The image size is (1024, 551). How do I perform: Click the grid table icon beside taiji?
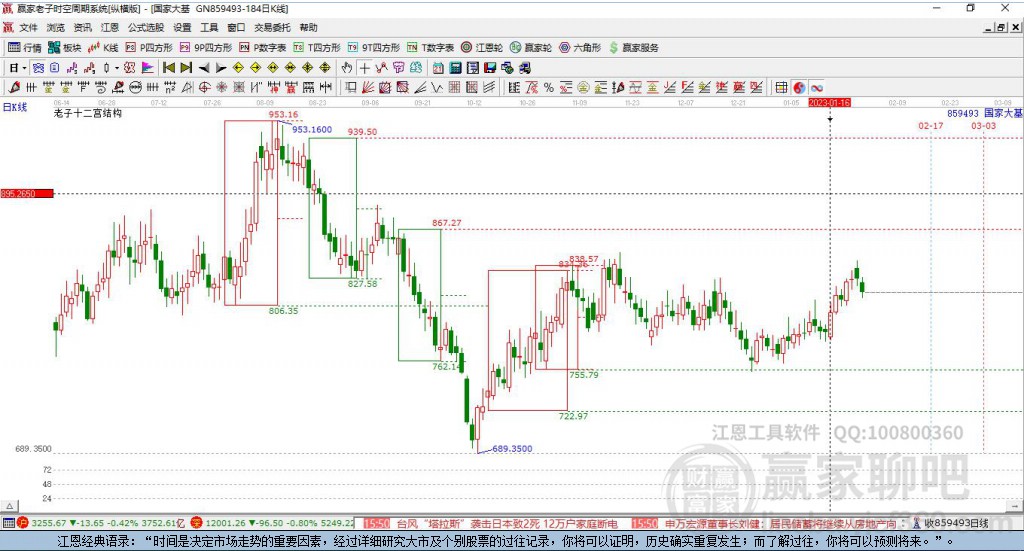[x=781, y=87]
